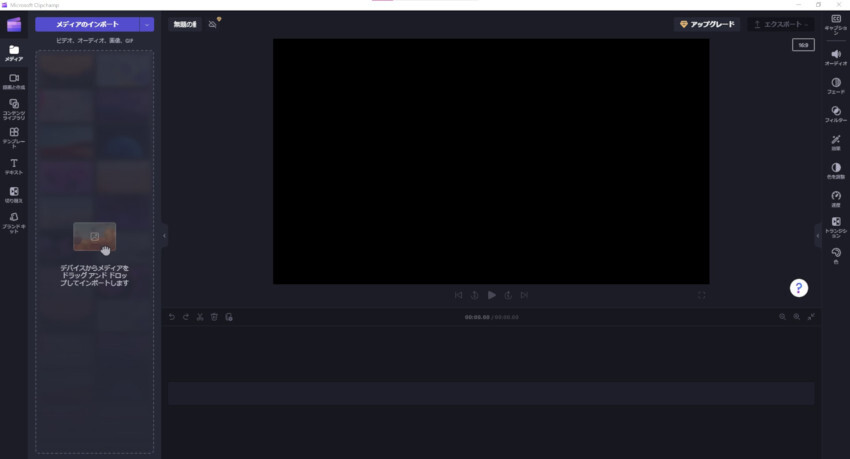The height and width of the screenshot is (459, 850).
Task: Open the 16:9 aspect ratio selector
Action: click(x=803, y=44)
